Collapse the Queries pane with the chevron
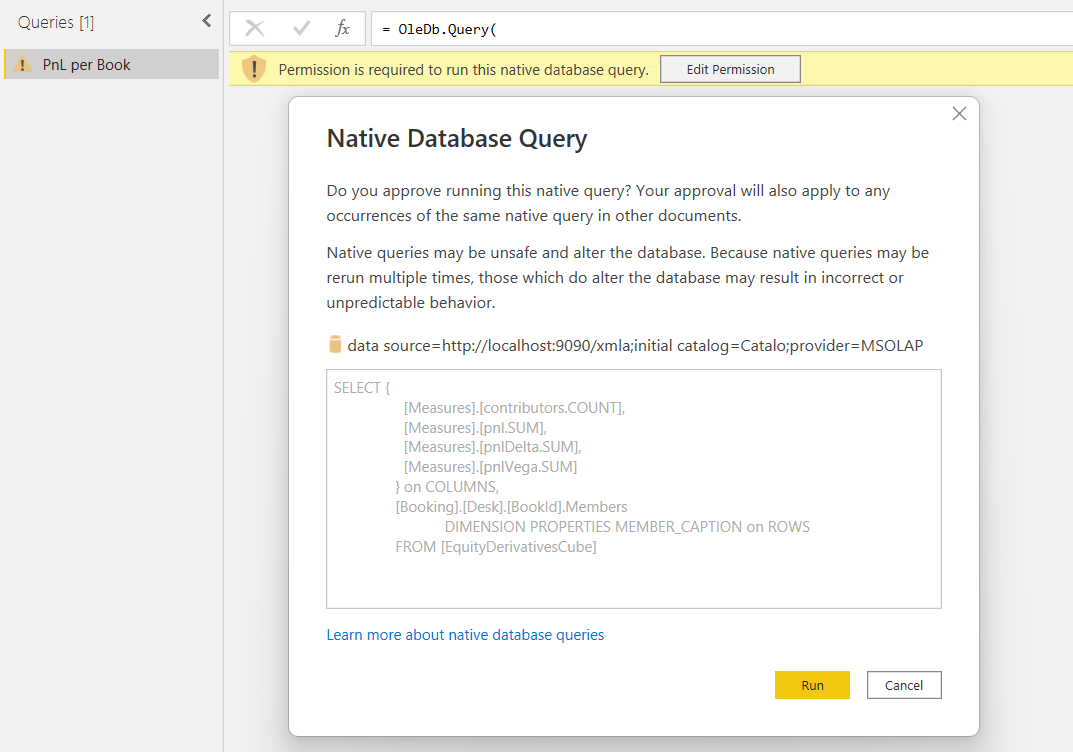The height and width of the screenshot is (752, 1073). click(206, 21)
